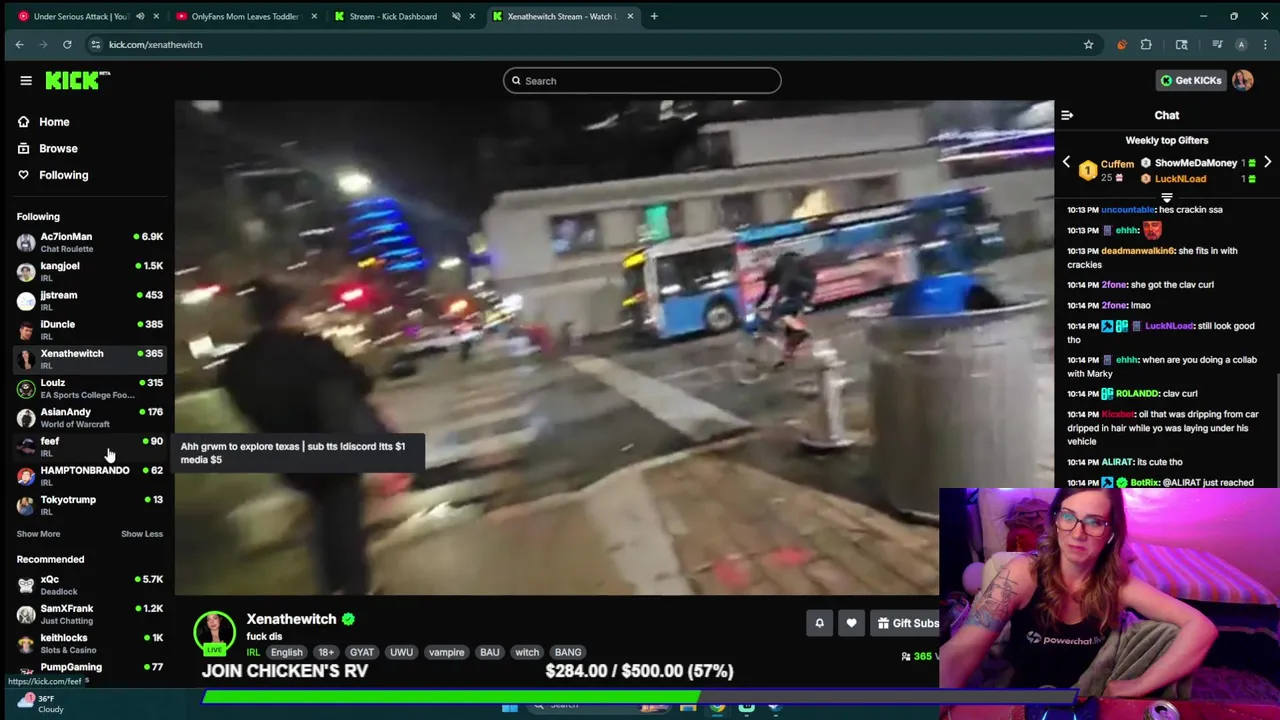Click the BAU tag

(x=490, y=653)
